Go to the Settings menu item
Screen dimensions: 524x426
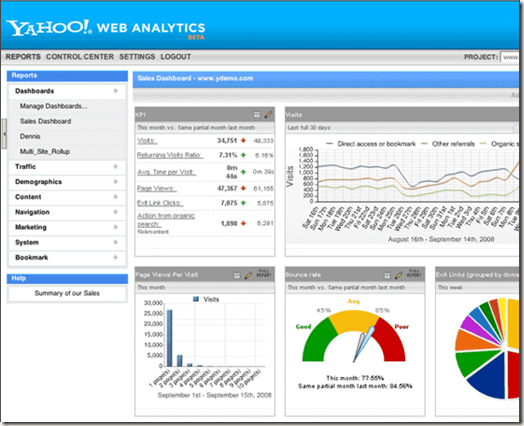[x=137, y=57]
